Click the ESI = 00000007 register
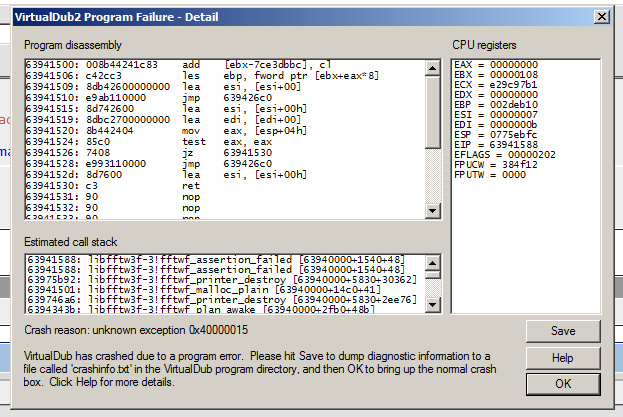 (x=496, y=114)
